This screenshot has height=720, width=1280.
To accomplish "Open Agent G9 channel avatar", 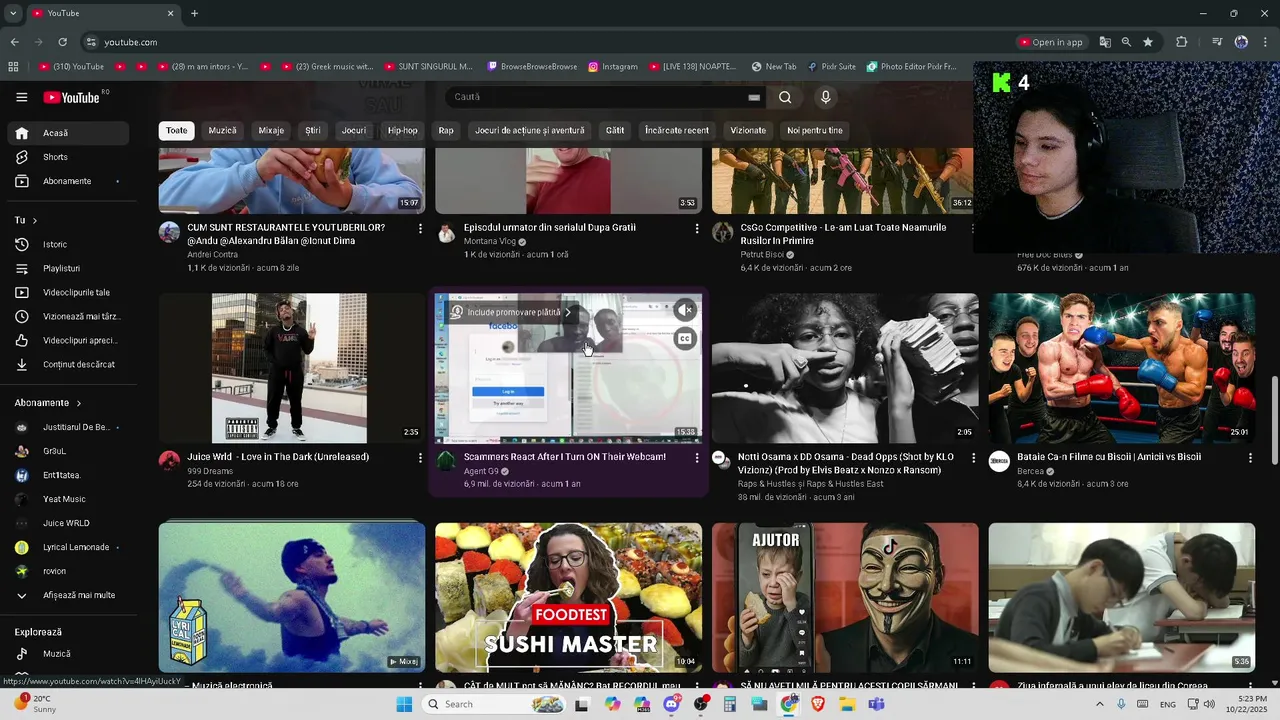I will [446, 461].
